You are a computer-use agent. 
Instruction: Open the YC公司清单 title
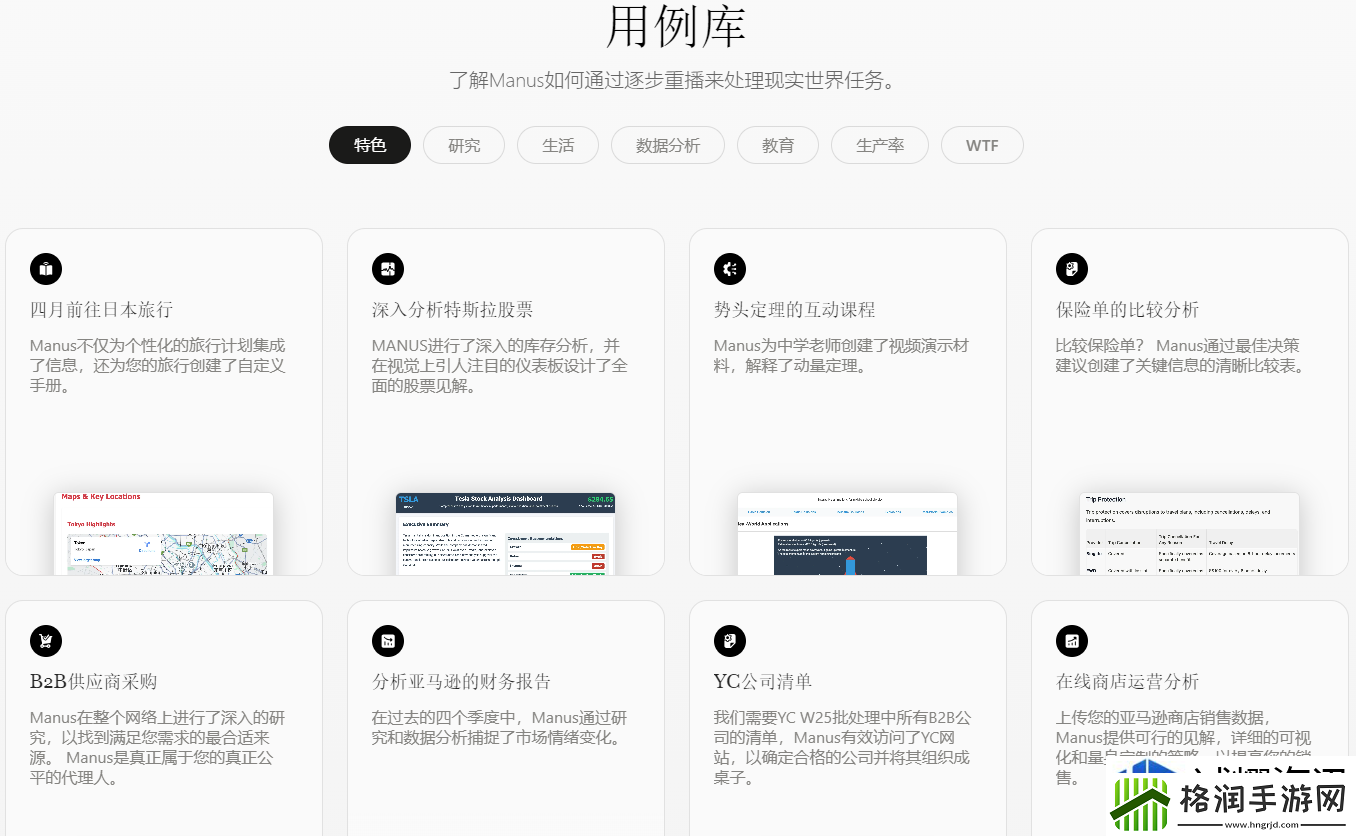click(x=762, y=682)
